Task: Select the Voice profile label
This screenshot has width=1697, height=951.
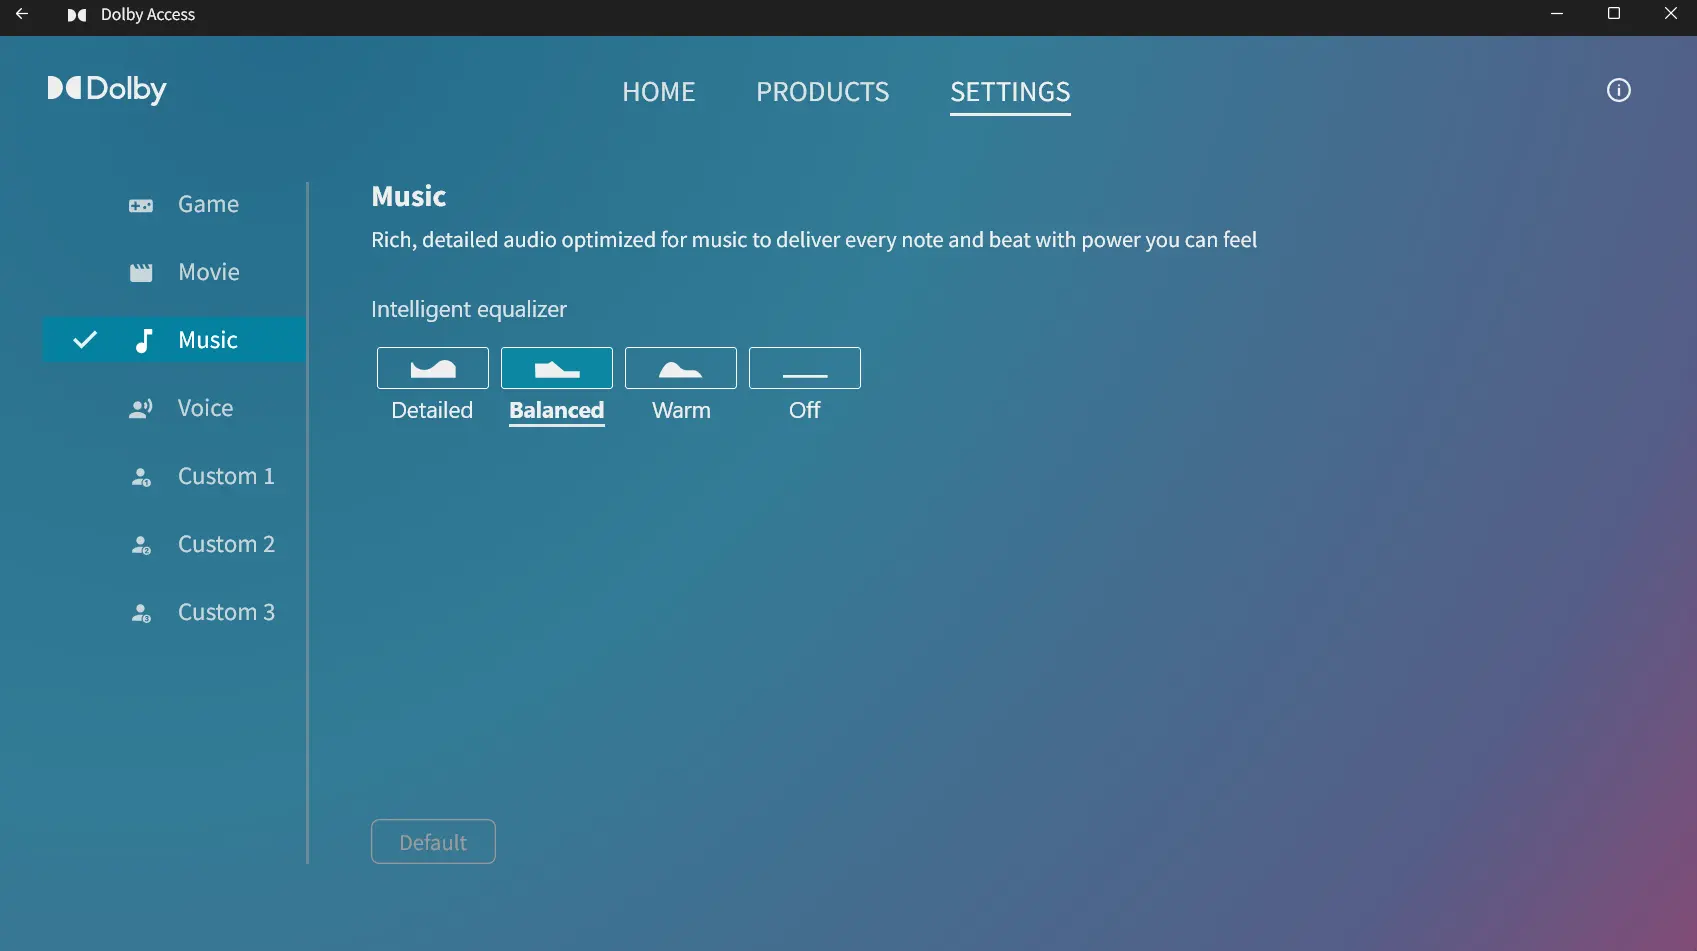Action: (x=205, y=408)
